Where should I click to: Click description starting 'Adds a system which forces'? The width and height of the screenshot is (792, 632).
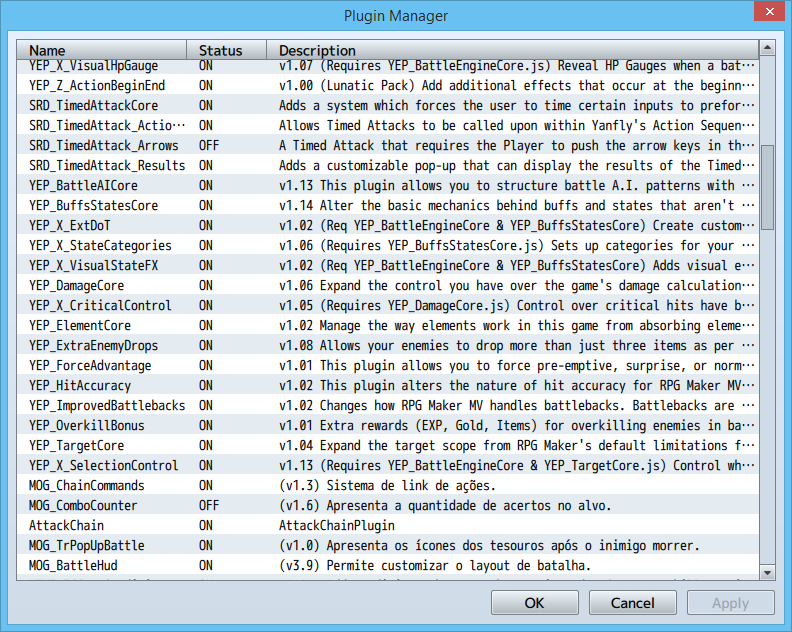516,106
